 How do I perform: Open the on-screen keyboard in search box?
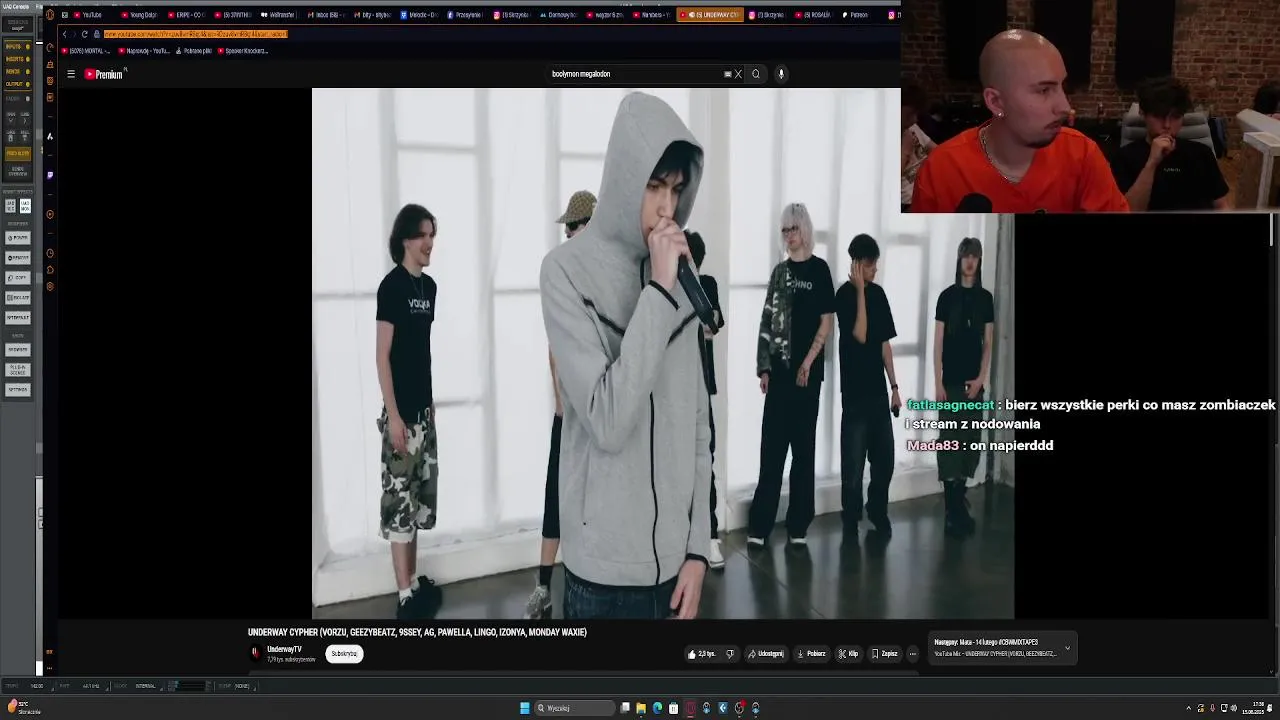(727, 74)
